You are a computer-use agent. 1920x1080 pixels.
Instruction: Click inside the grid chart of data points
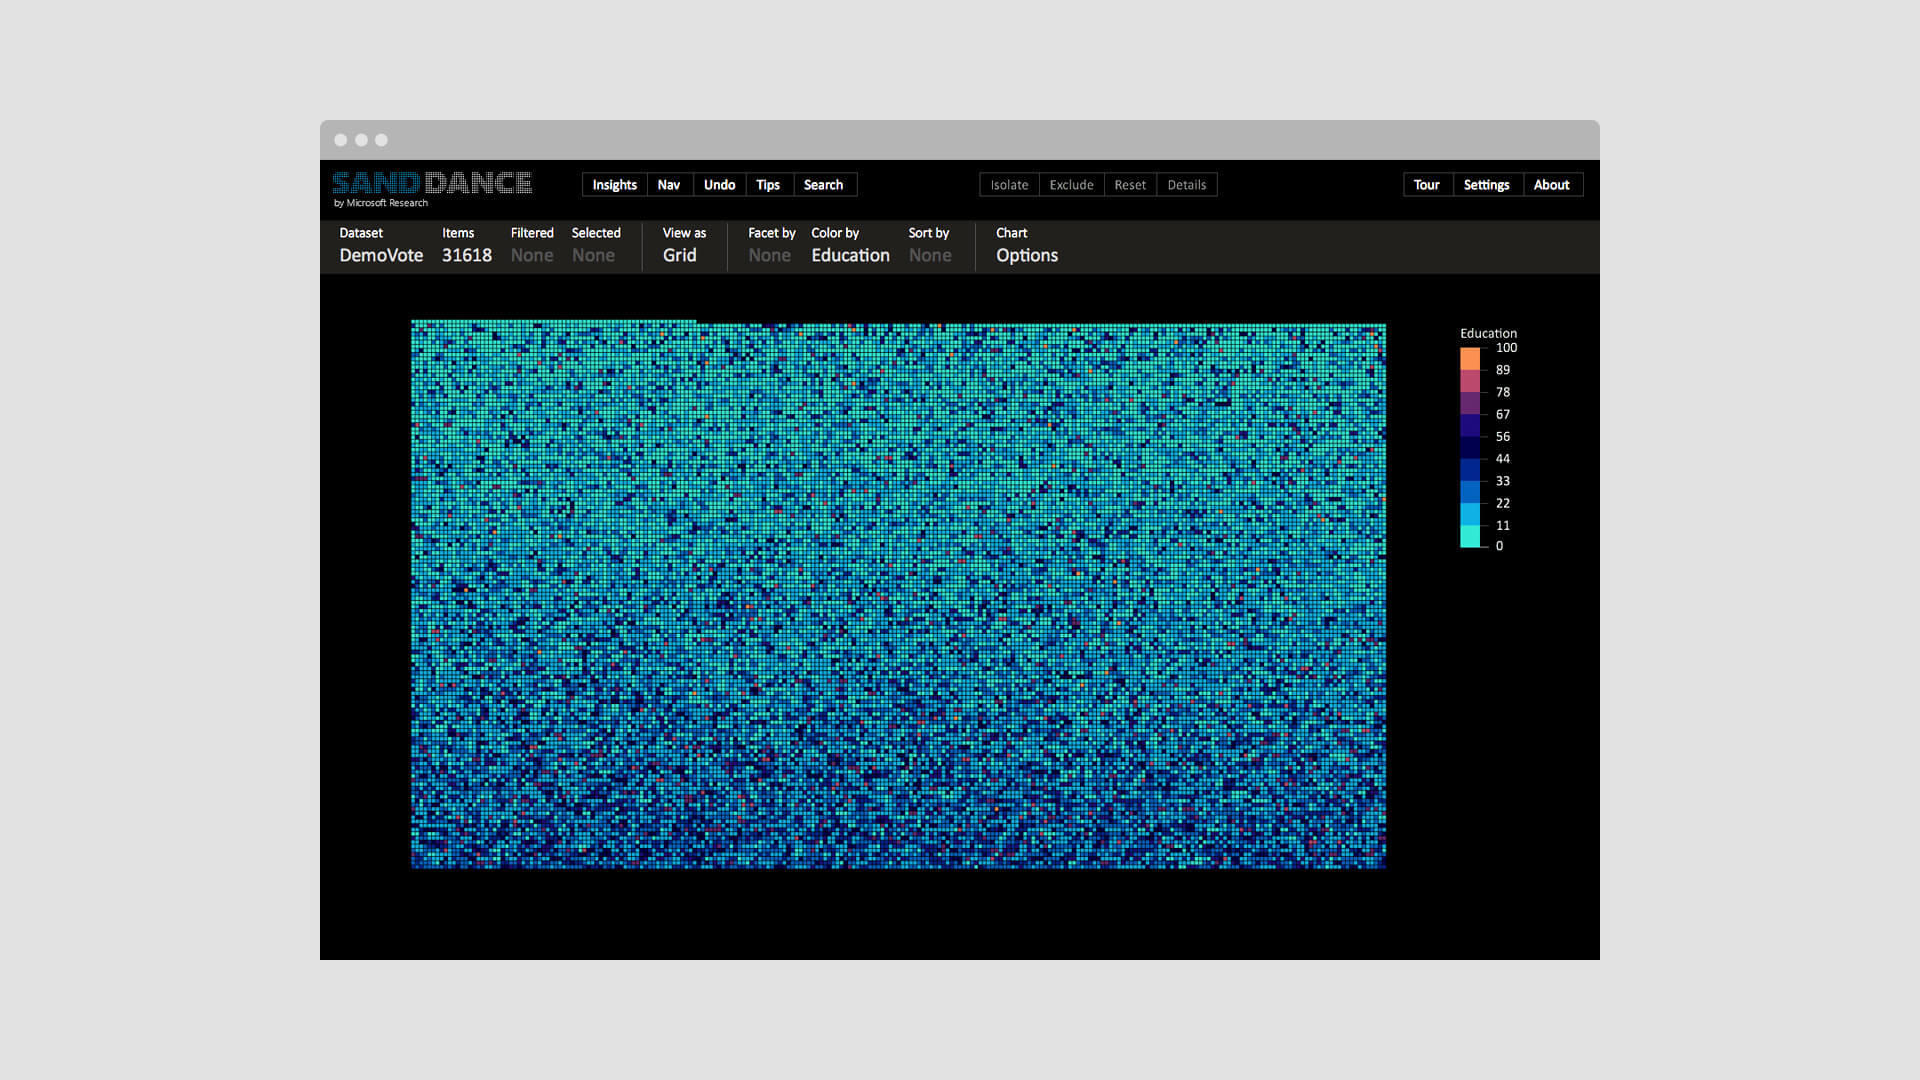coord(898,594)
